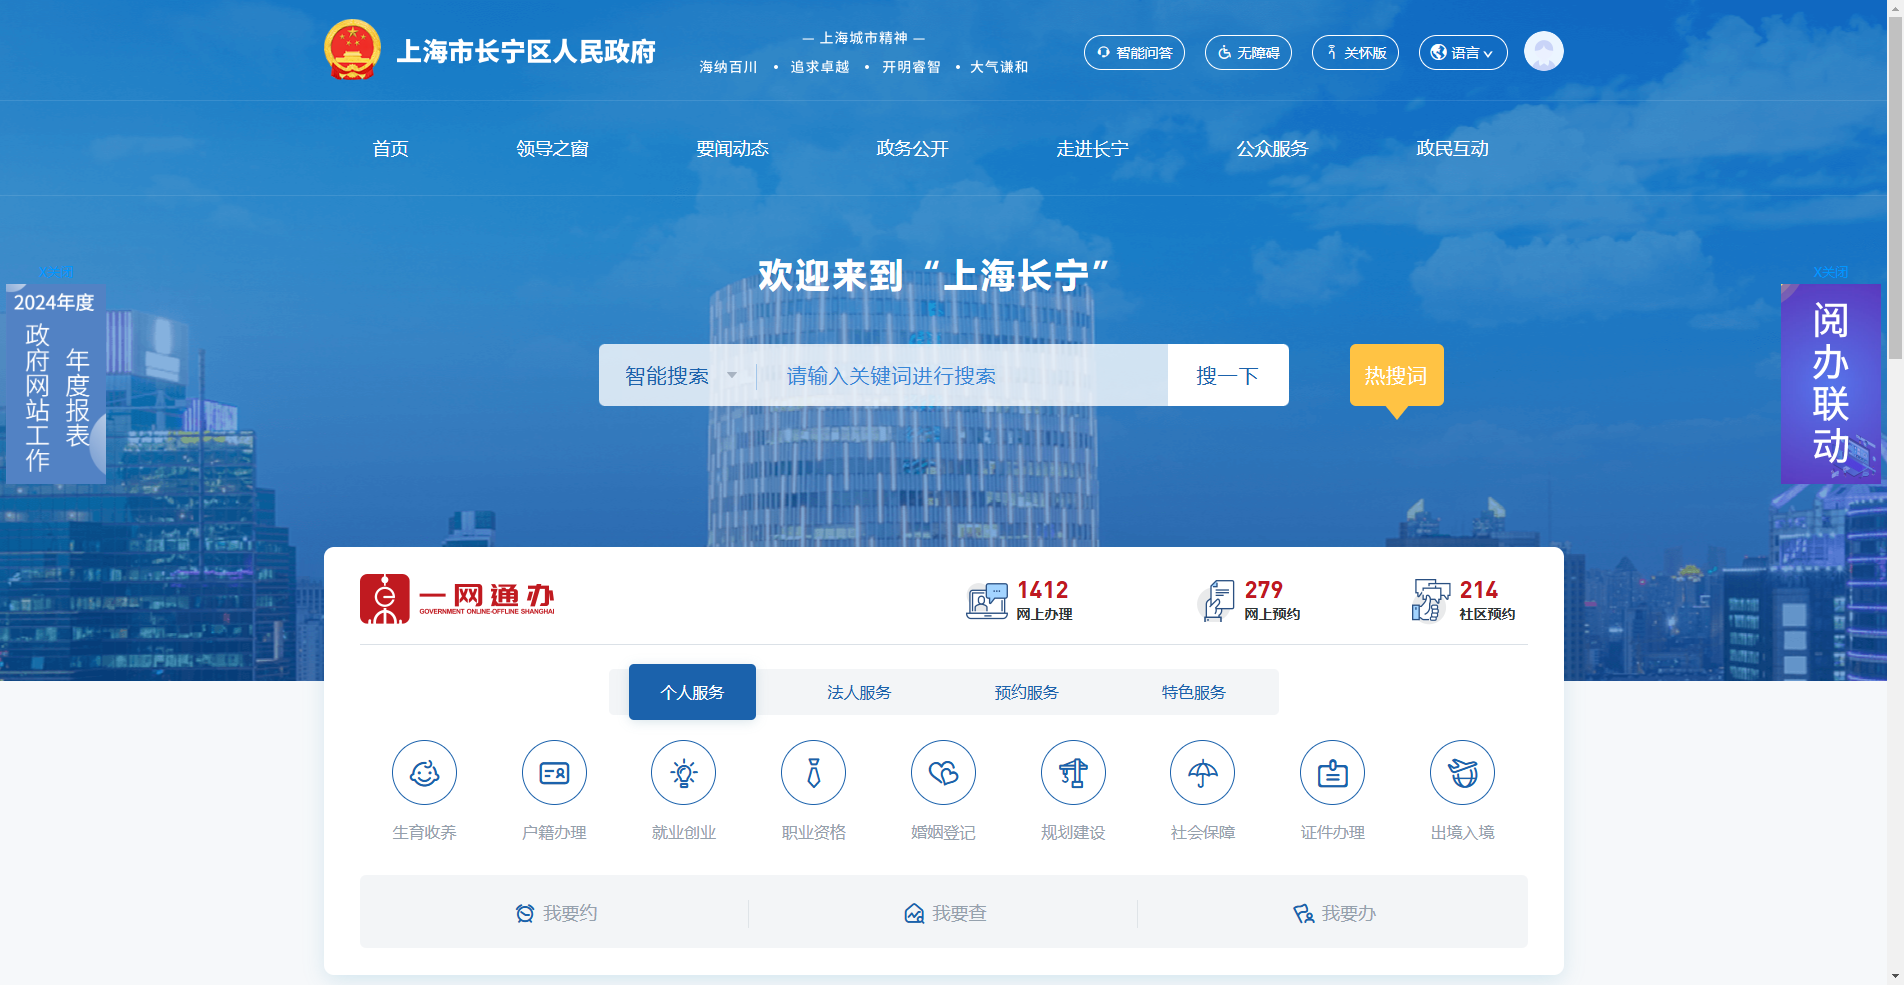The height and width of the screenshot is (985, 1904).
Task: Open the 社会保障 umbrella icon
Action: click(1202, 772)
